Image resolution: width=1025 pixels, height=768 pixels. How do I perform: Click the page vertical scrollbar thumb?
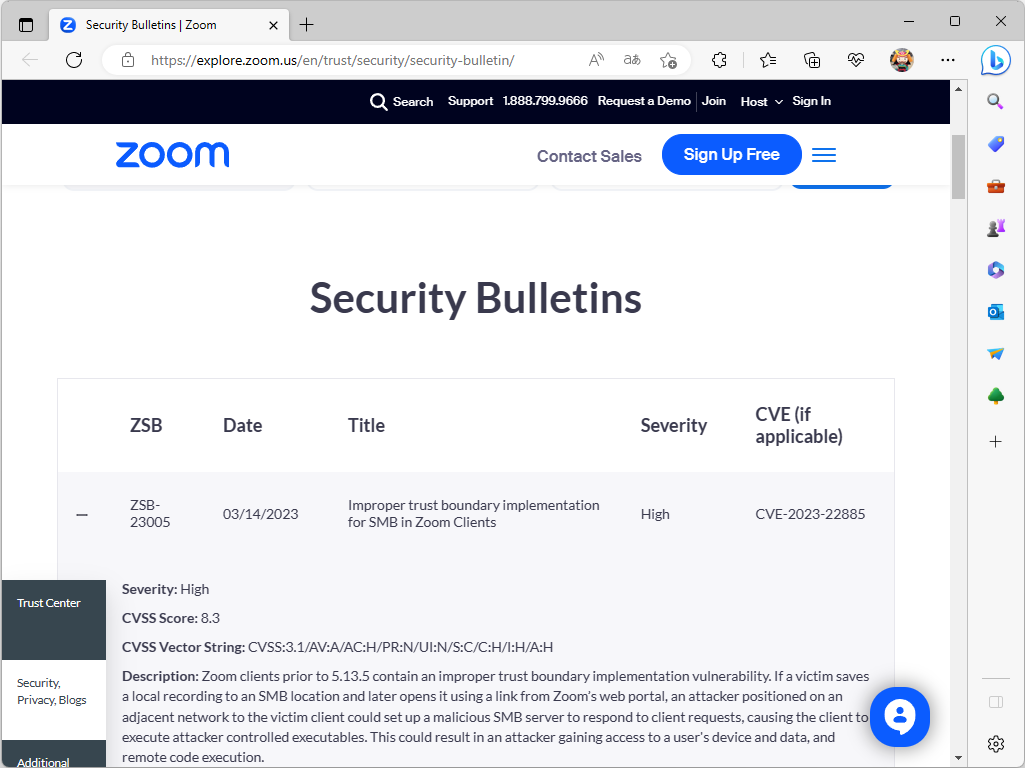coord(958,166)
